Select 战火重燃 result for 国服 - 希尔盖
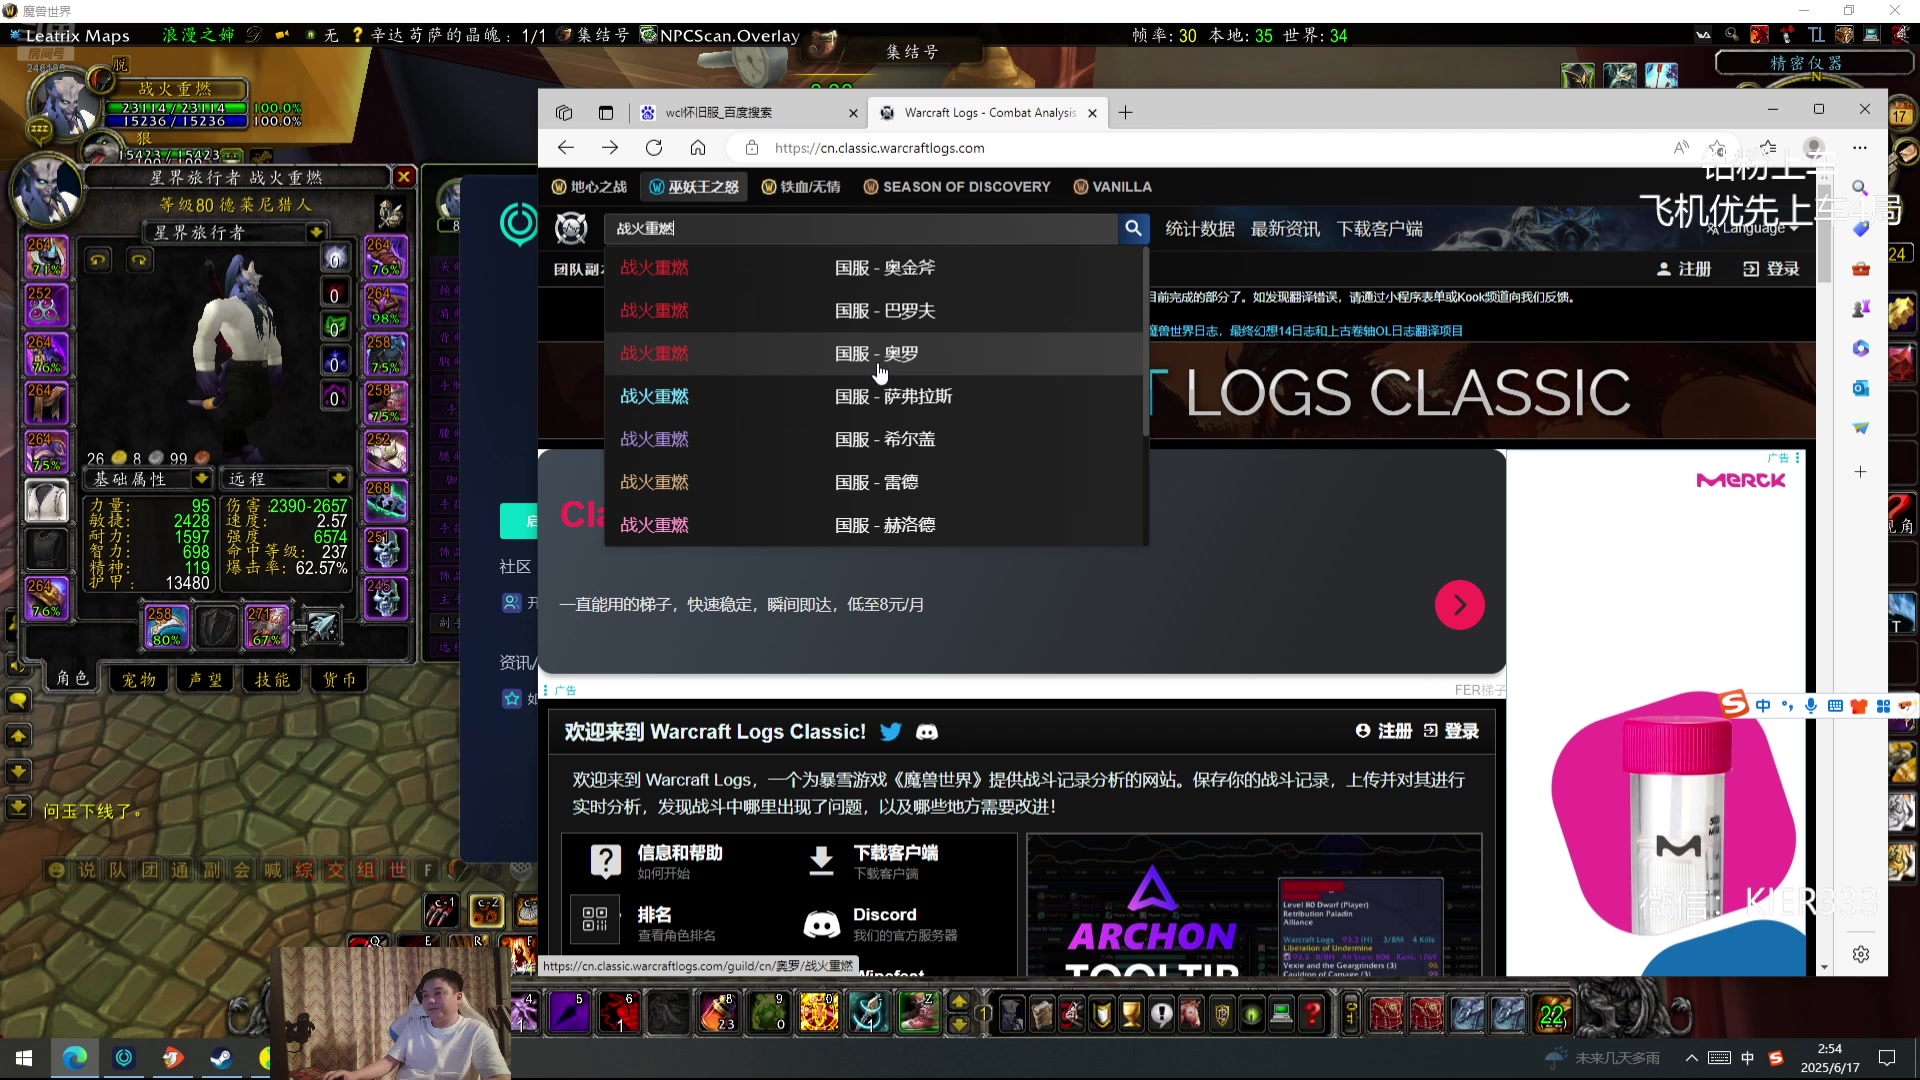The image size is (1920, 1080). tap(875, 440)
